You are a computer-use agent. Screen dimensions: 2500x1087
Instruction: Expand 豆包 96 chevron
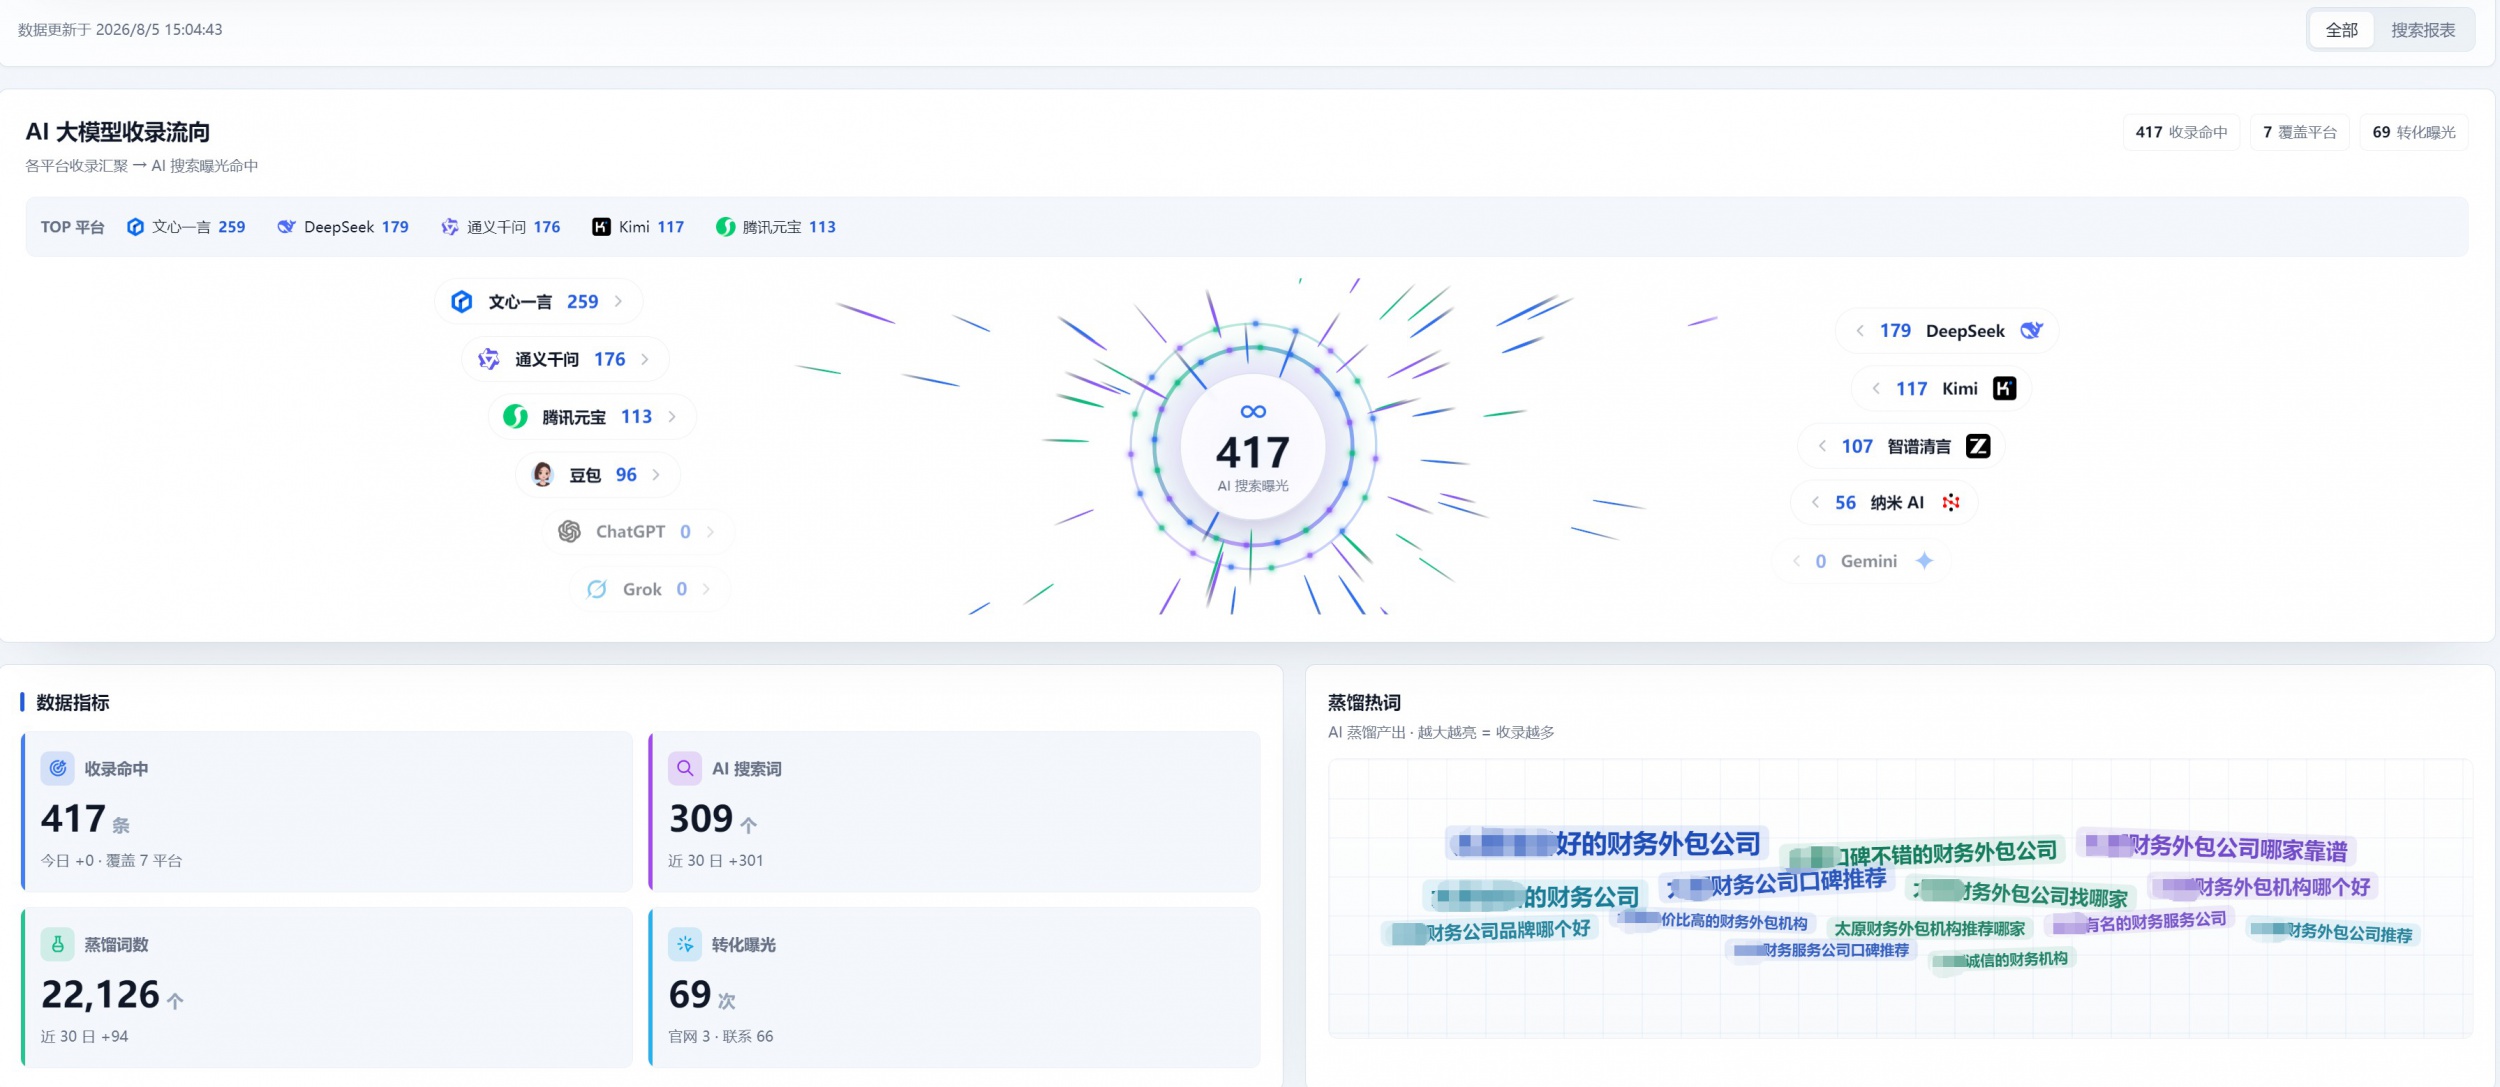[656, 475]
